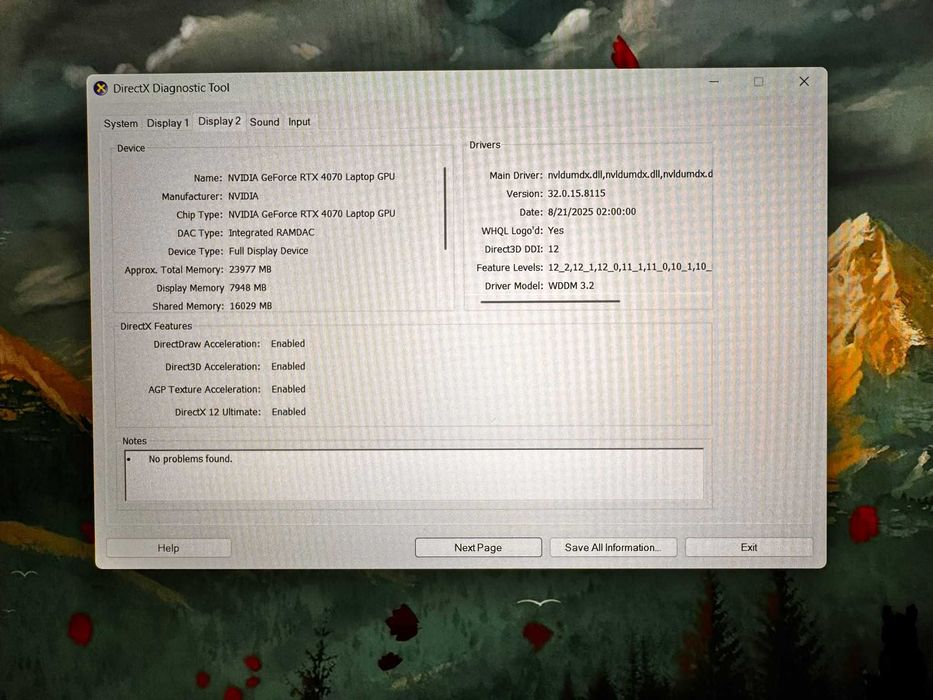Click the Drivers panel horizontal scrollbar

[550, 301]
